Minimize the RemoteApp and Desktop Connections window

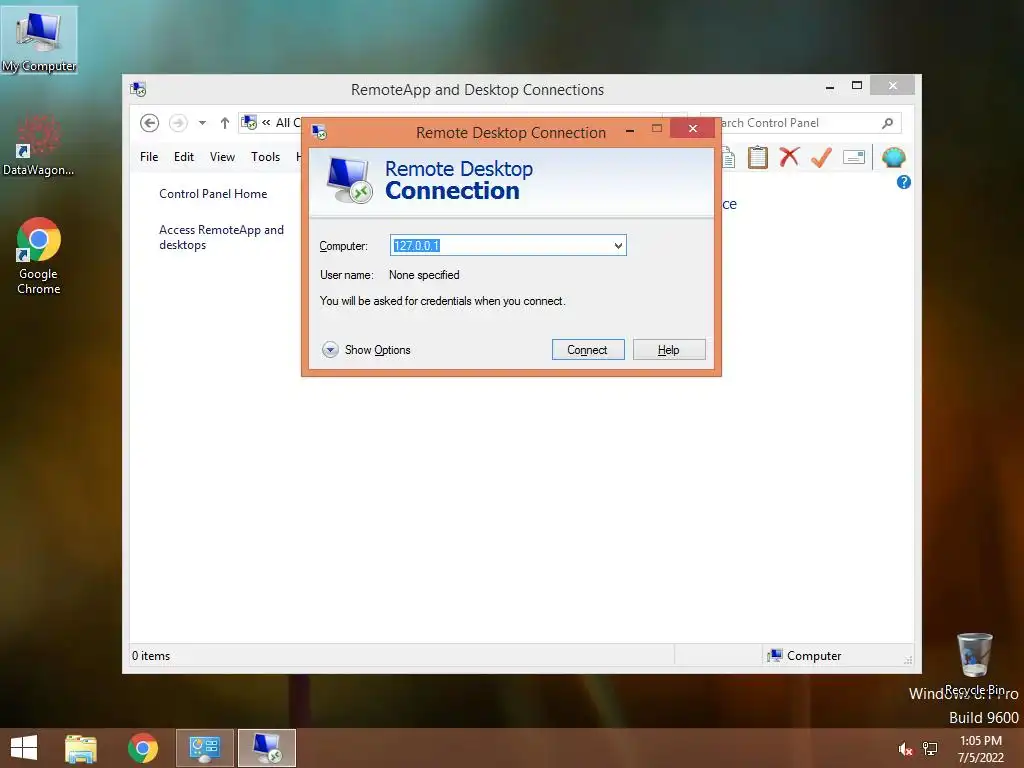[829, 87]
